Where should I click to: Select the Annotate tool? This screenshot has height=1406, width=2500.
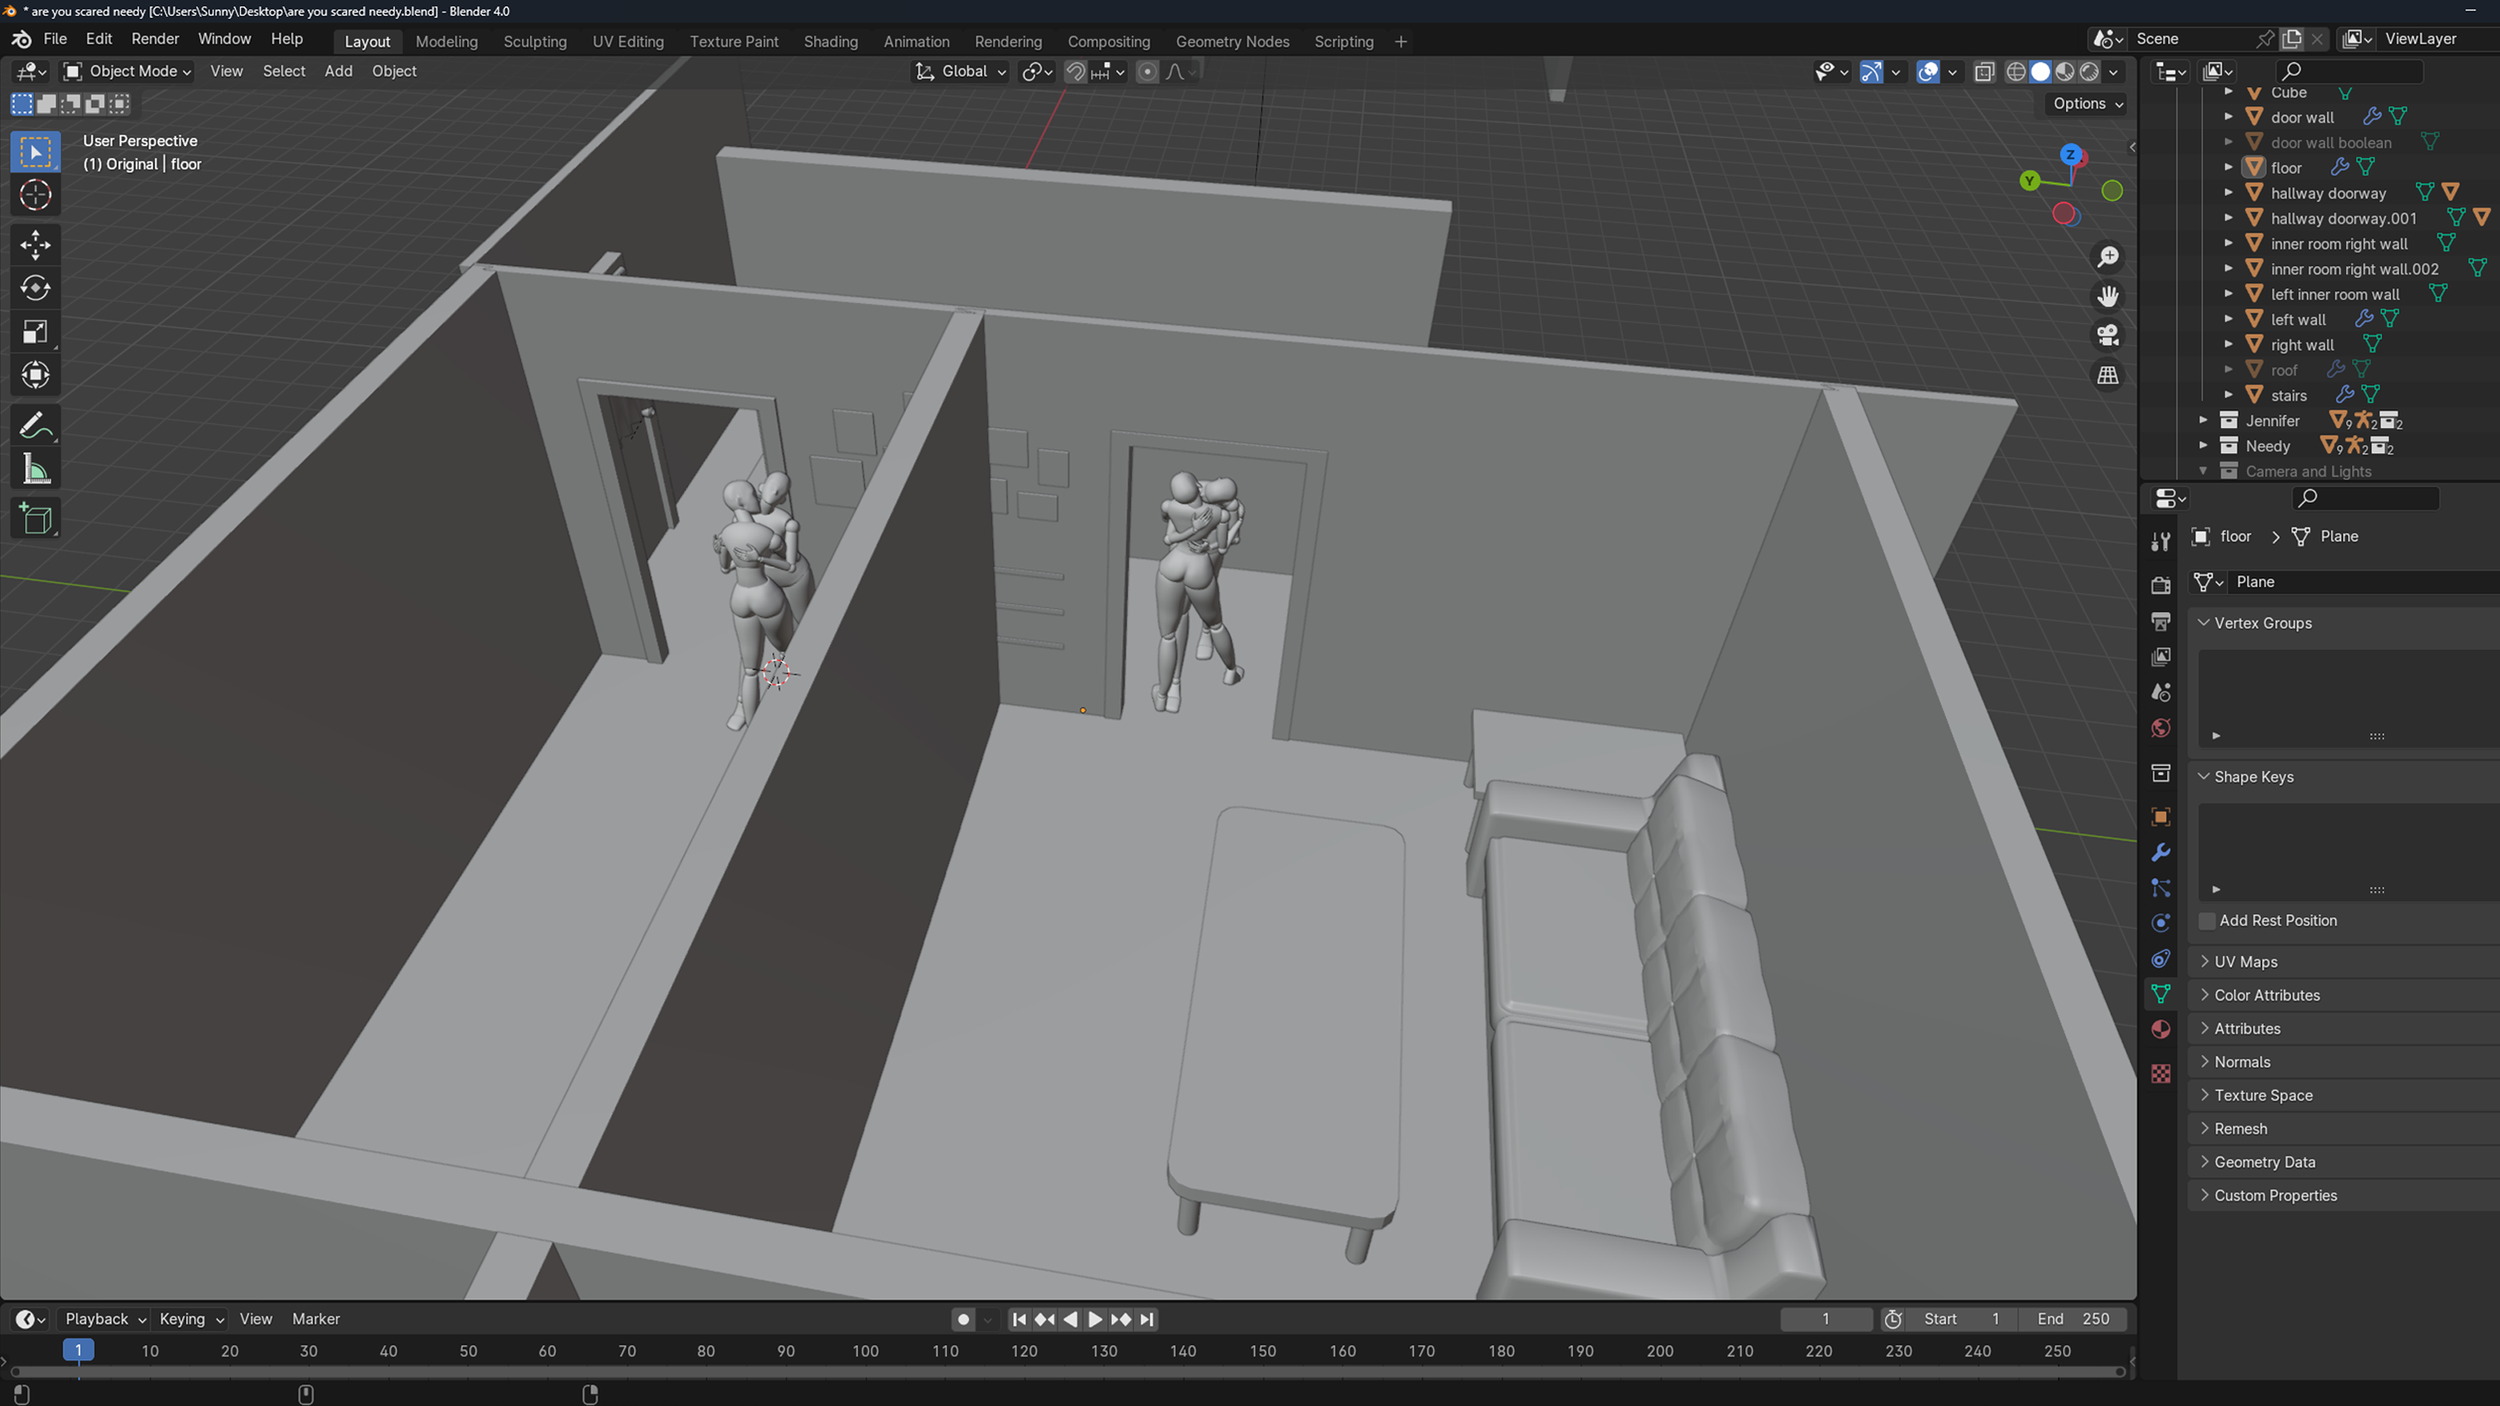36,426
